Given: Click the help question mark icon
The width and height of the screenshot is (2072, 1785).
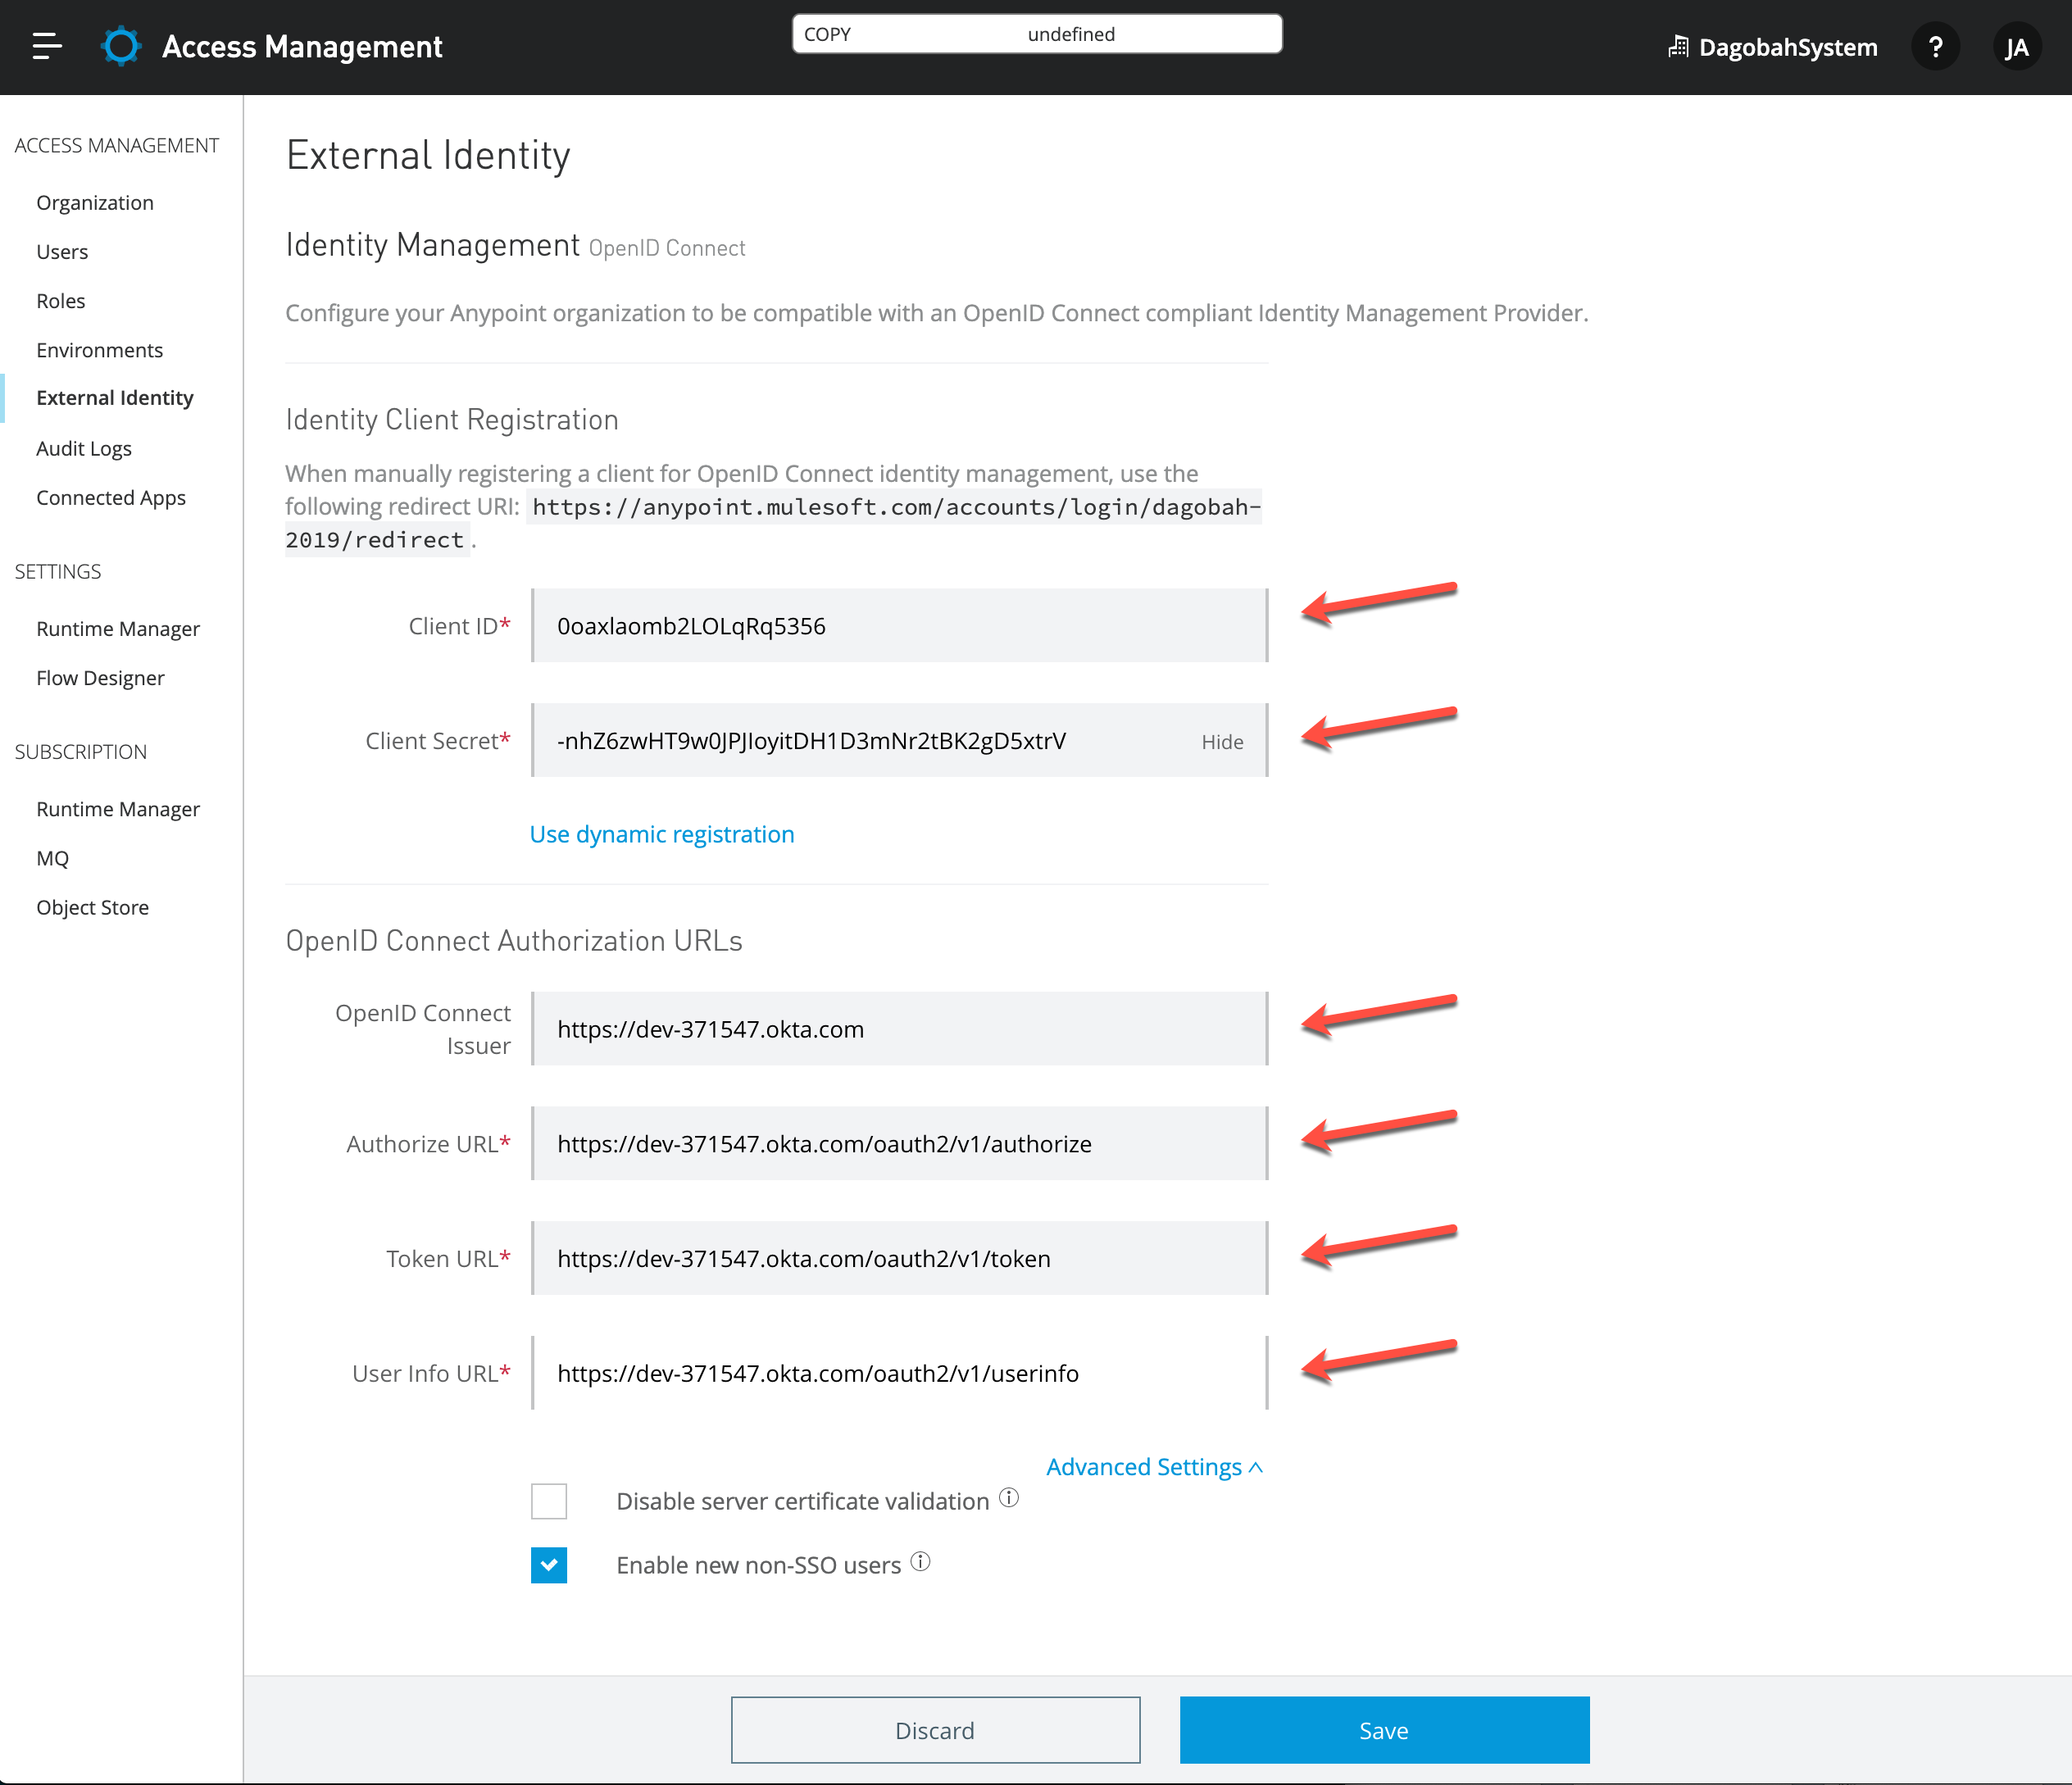Looking at the screenshot, I should (1936, 46).
